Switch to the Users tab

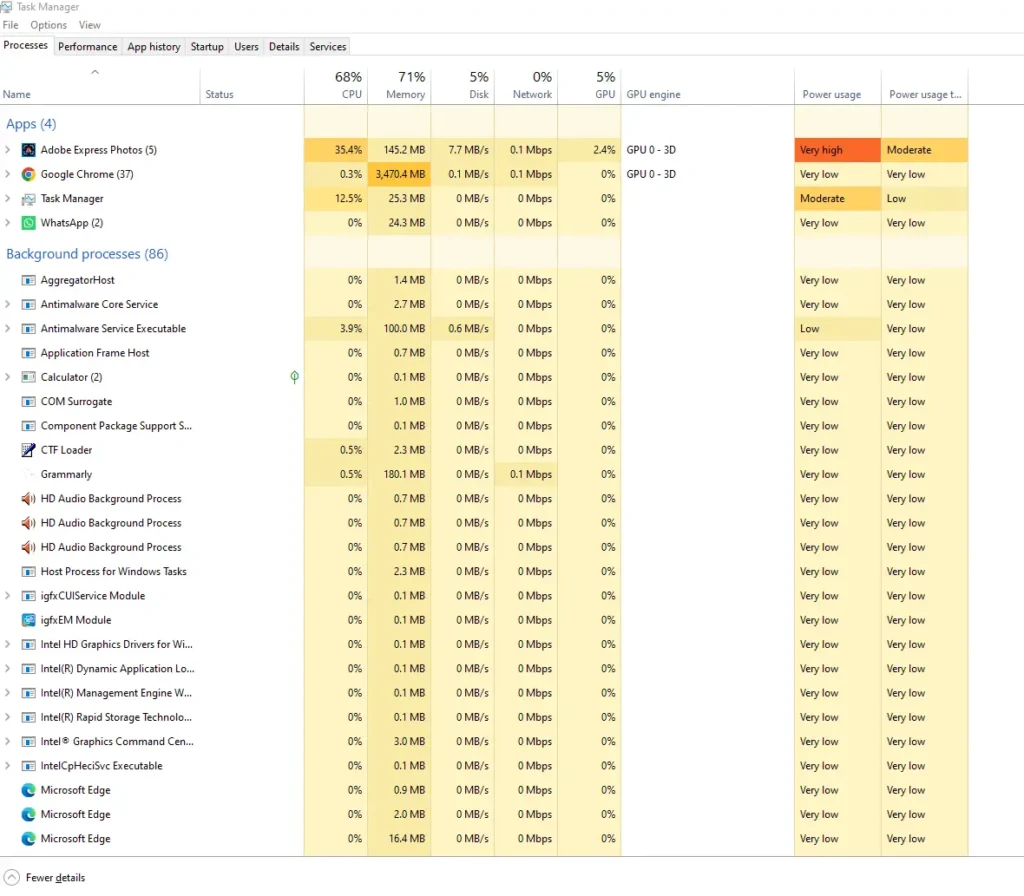246,46
